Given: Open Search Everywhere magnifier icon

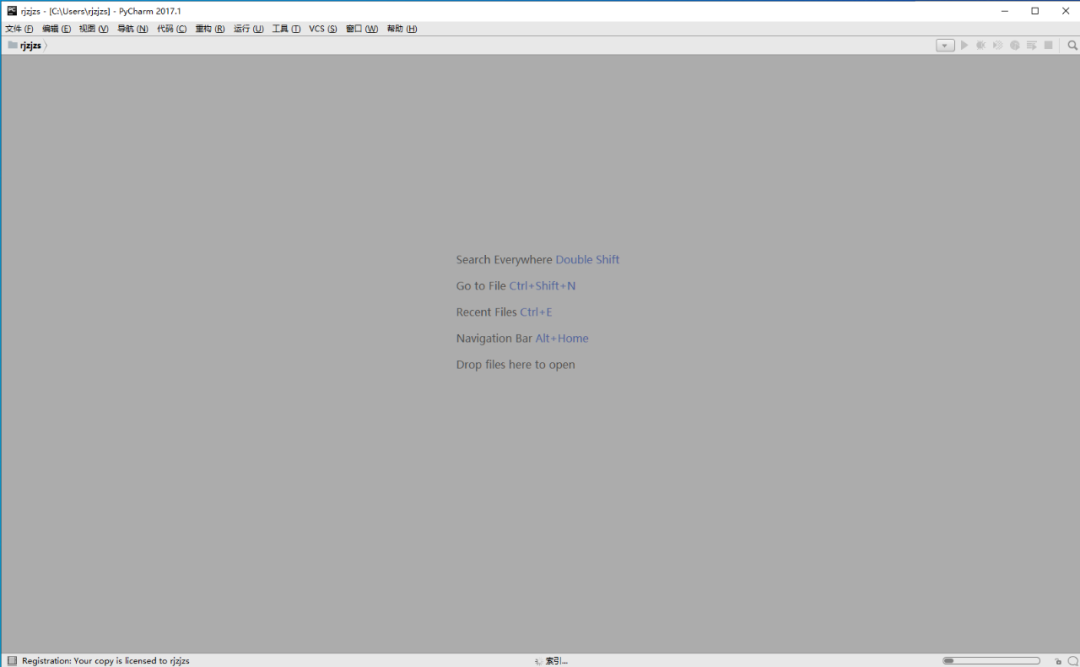Looking at the screenshot, I should 1072,45.
